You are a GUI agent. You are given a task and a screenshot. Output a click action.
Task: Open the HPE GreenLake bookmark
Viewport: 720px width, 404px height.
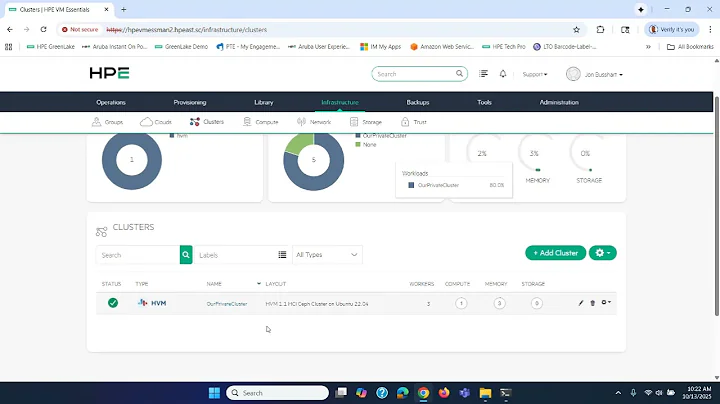tap(51, 47)
